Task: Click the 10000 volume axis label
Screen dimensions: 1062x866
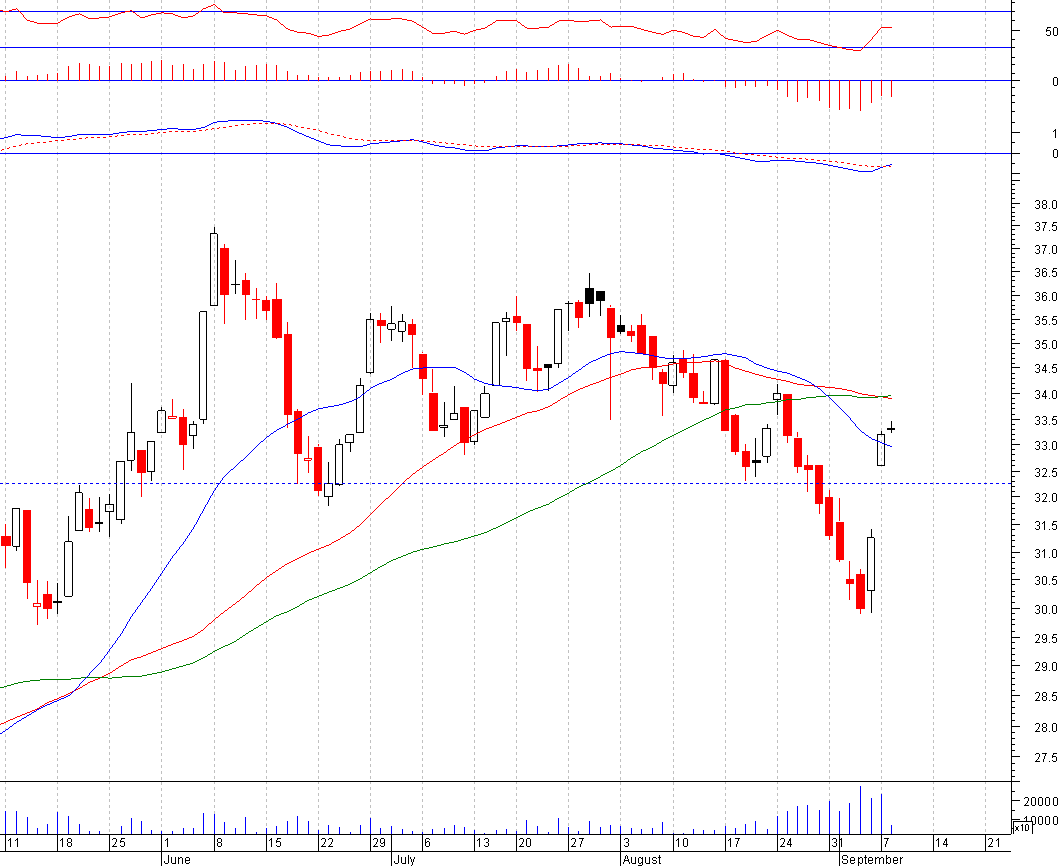Action: tap(1041, 821)
